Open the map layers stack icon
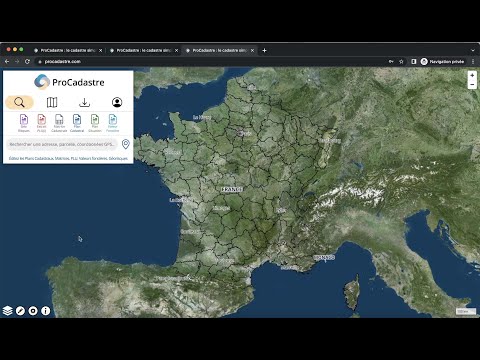The width and height of the screenshot is (480, 360). pos(7,311)
